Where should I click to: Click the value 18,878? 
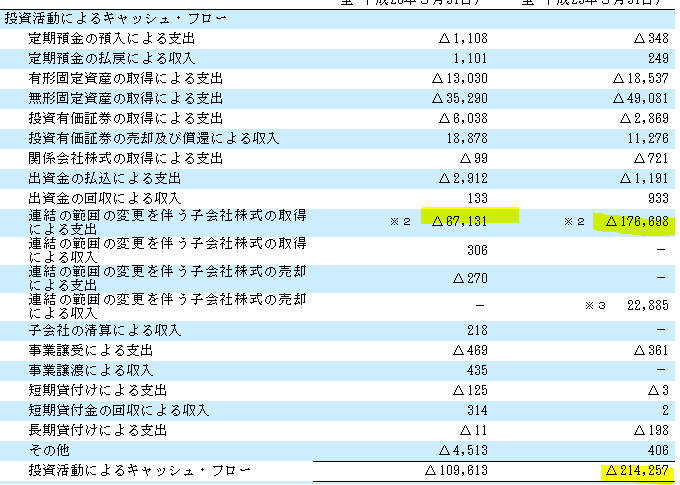point(467,138)
